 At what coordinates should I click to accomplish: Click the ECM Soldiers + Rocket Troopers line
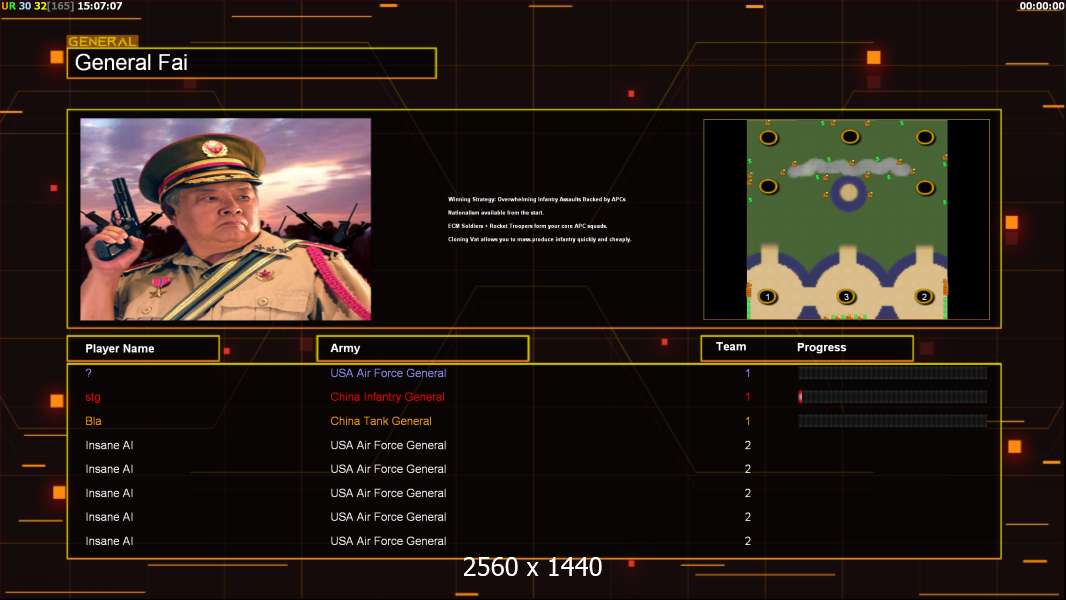[528, 226]
